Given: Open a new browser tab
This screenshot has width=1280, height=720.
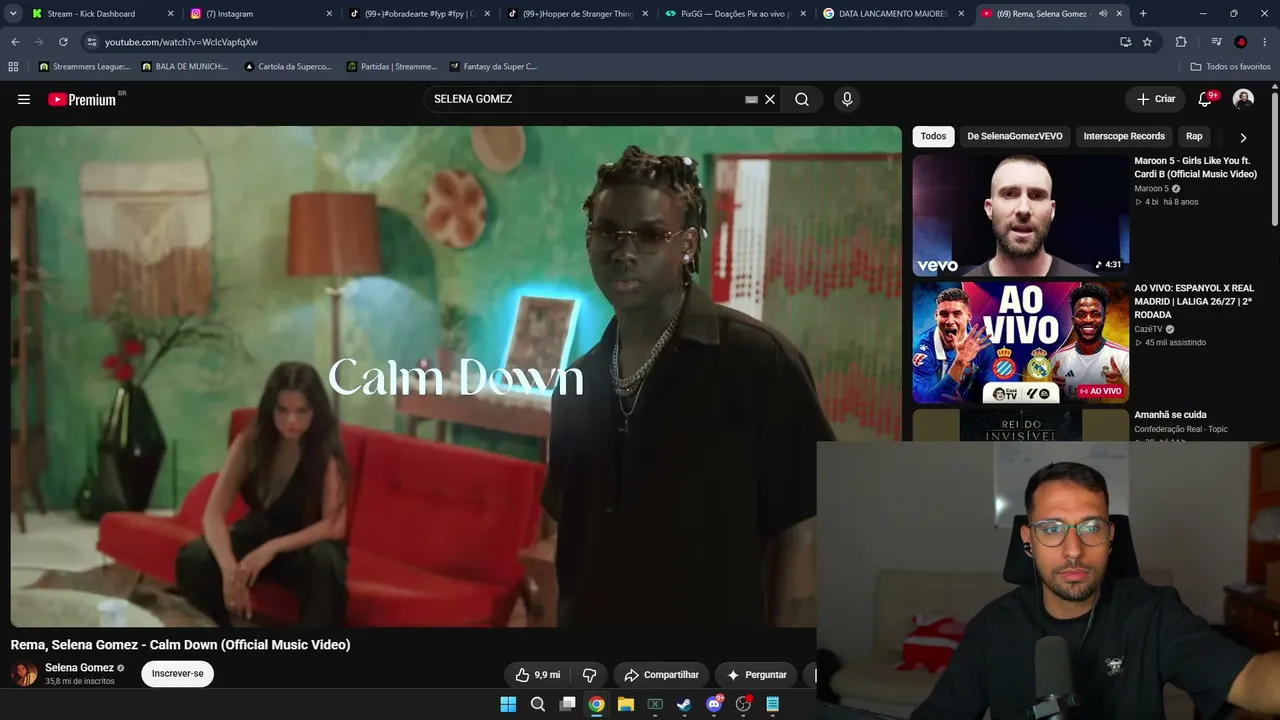Looking at the screenshot, I should point(1143,14).
